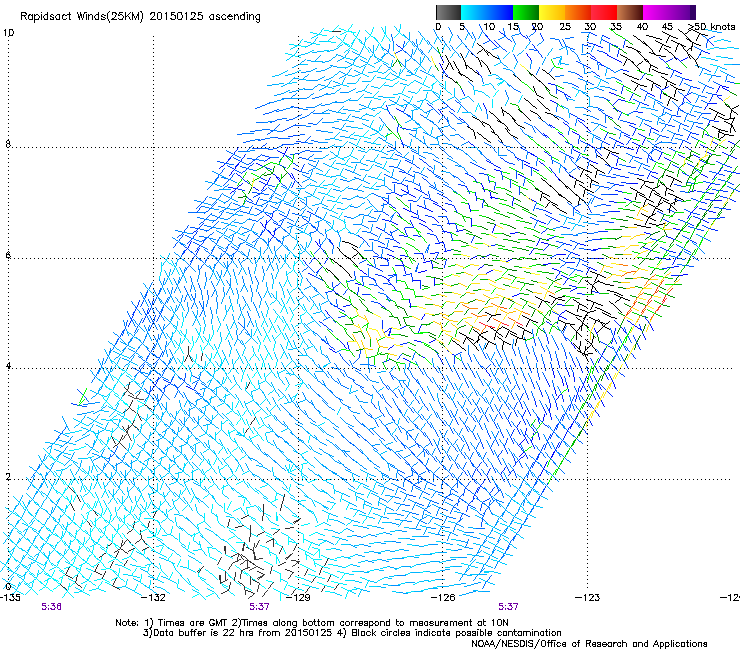740x650 pixels.
Task: Click the latitude label '10'
Action: pos(8,33)
